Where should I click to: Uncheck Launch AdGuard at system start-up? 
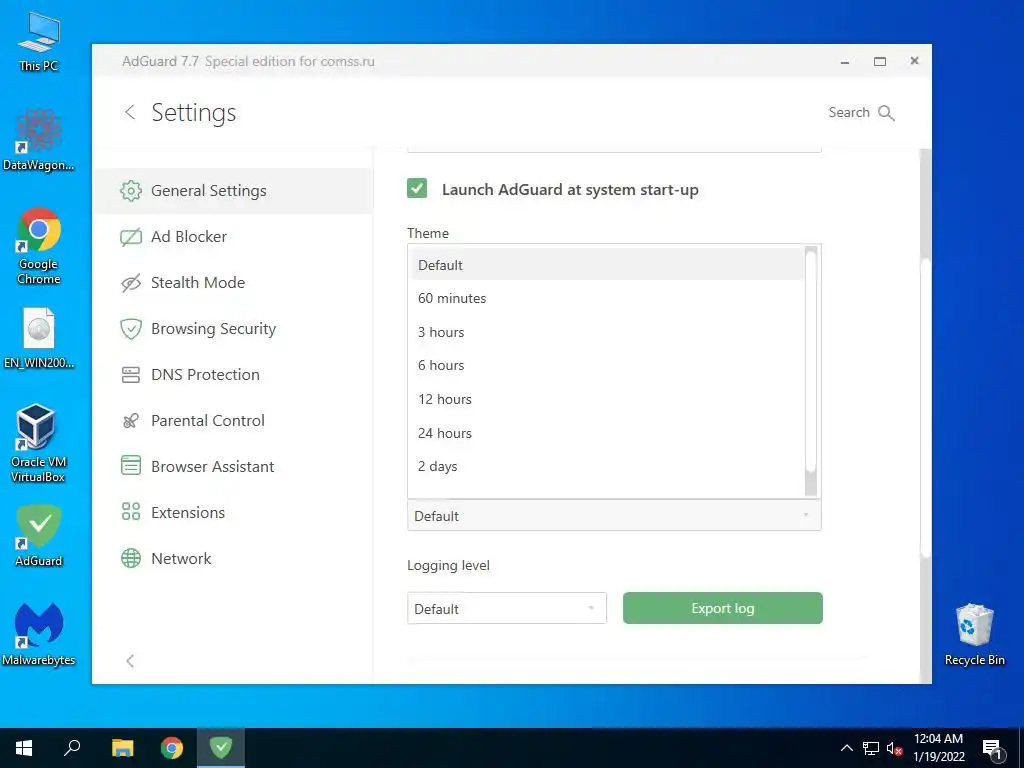pos(417,189)
